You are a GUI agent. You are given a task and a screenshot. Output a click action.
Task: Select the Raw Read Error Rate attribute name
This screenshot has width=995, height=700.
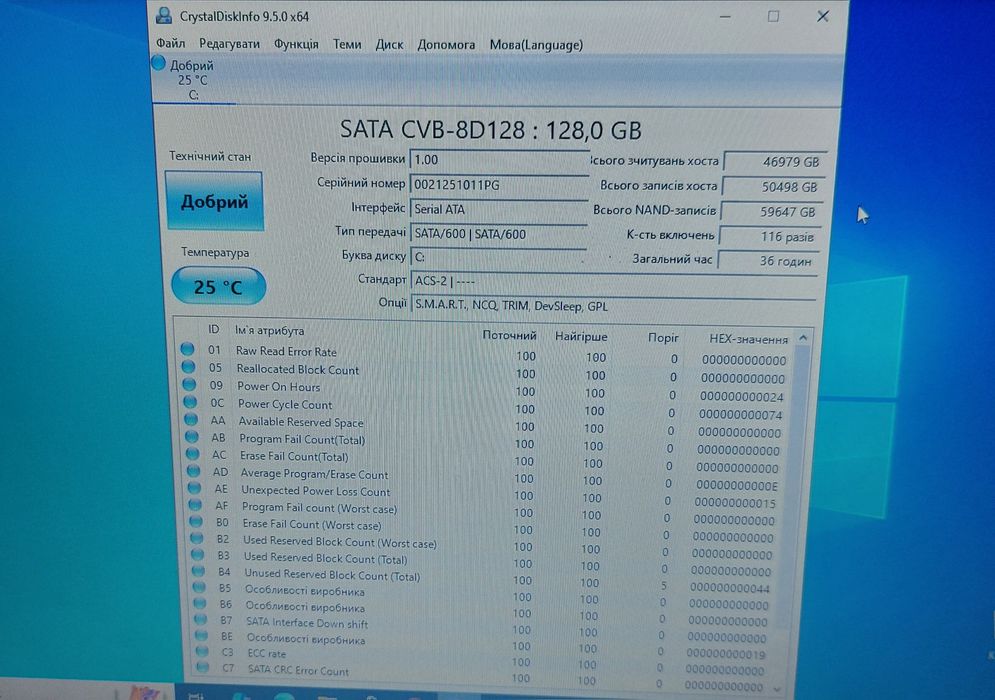(286, 351)
